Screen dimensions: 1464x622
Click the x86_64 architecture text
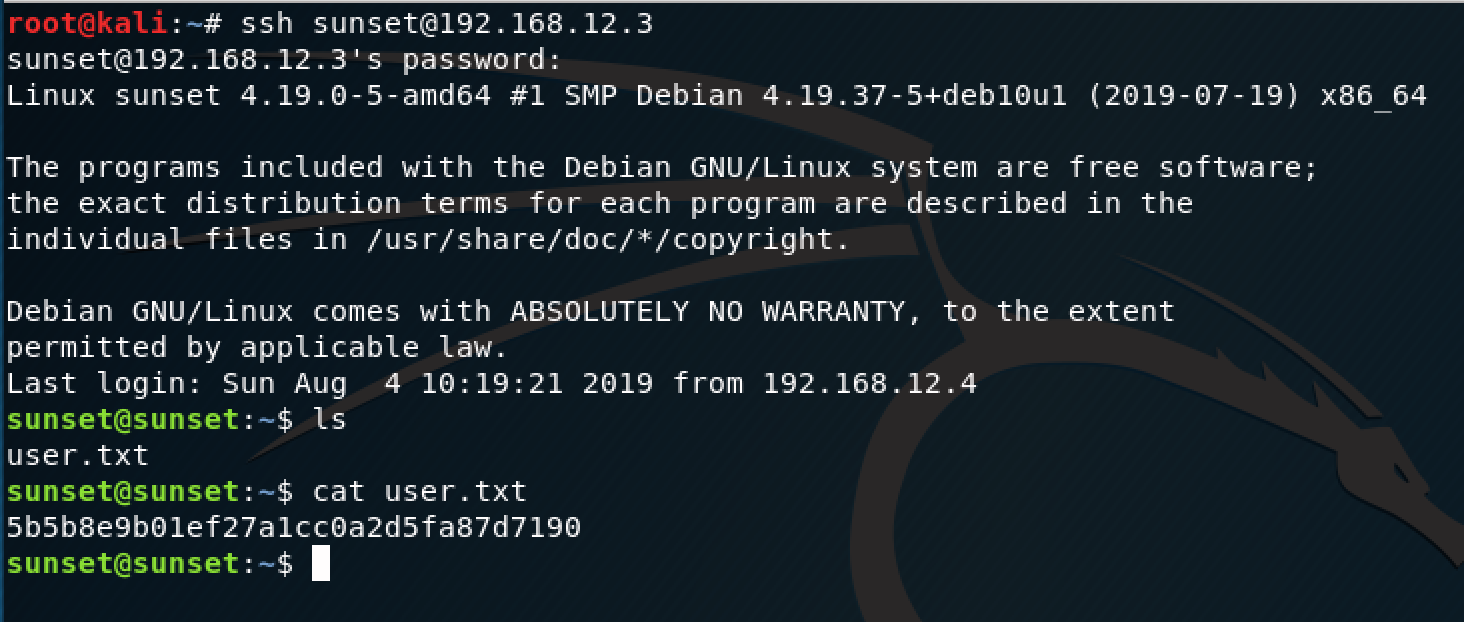[1374, 97]
